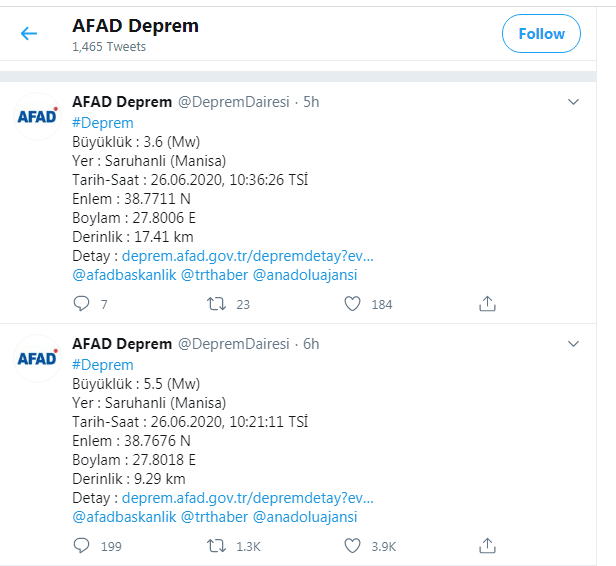Open the 6h timestamp of the second tweet

[311, 344]
